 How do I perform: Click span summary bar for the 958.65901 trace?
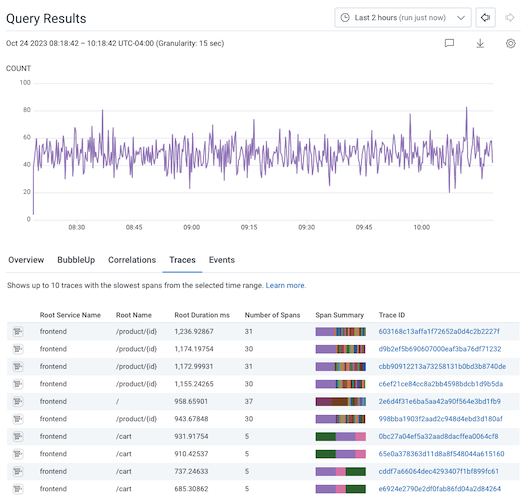click(341, 401)
